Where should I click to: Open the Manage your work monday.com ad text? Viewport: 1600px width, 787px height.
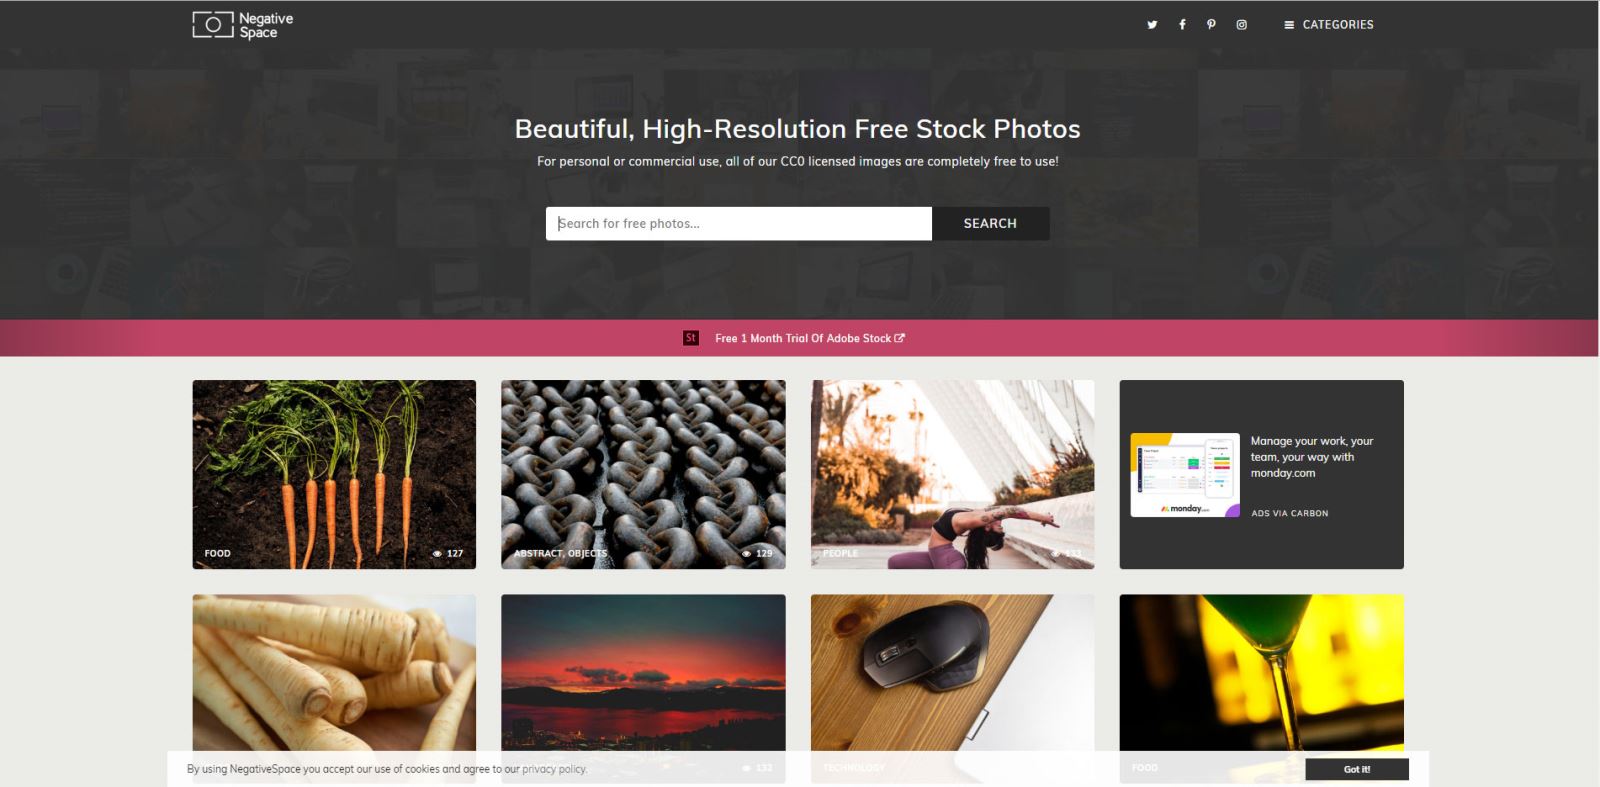tap(1312, 457)
